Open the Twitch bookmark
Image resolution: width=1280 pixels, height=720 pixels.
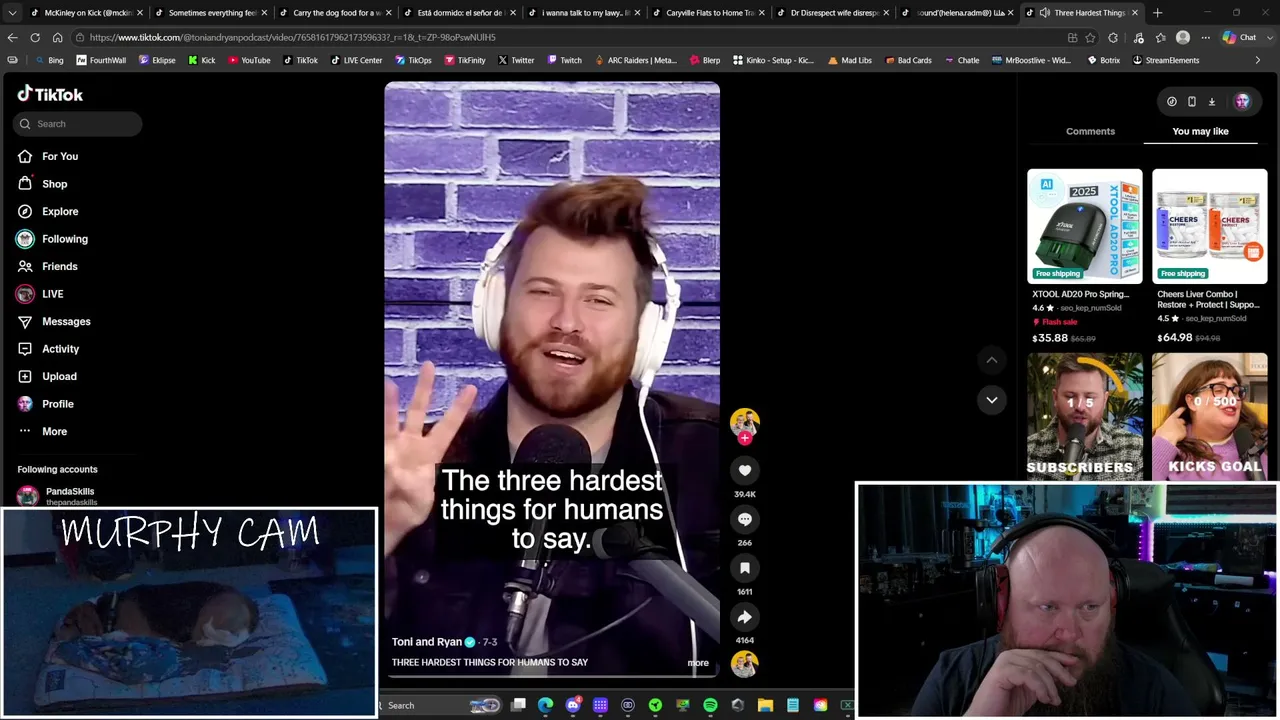(x=563, y=60)
